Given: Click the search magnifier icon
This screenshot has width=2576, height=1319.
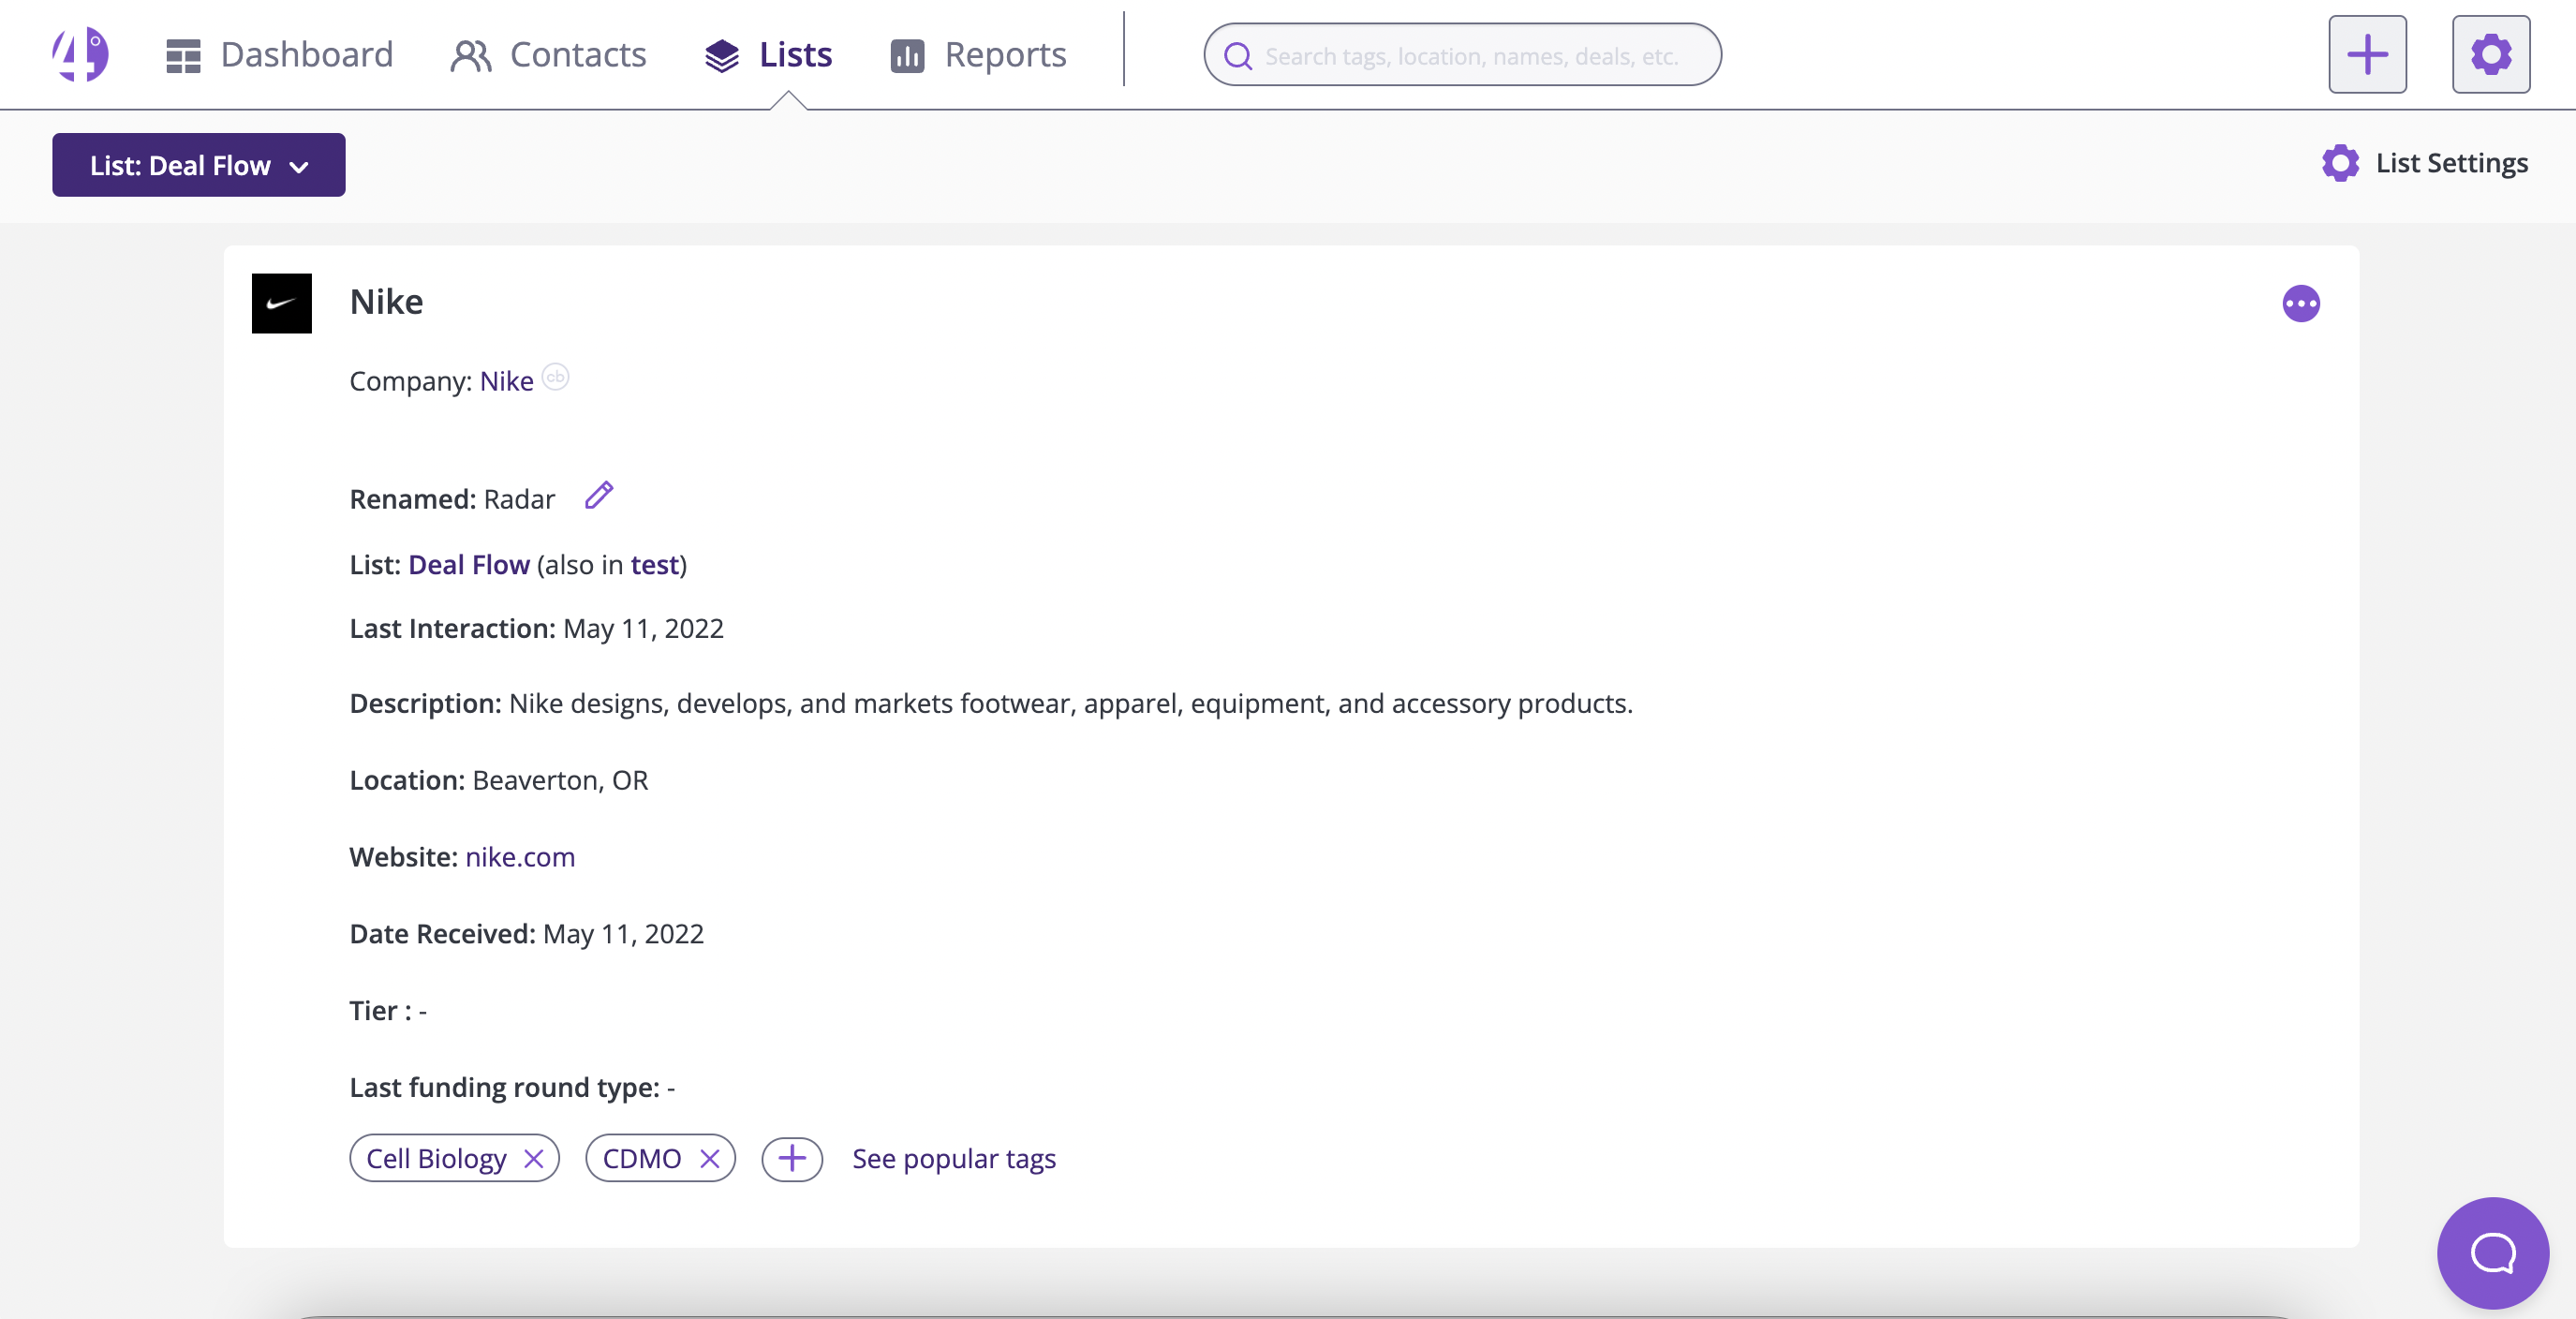Looking at the screenshot, I should (1238, 56).
